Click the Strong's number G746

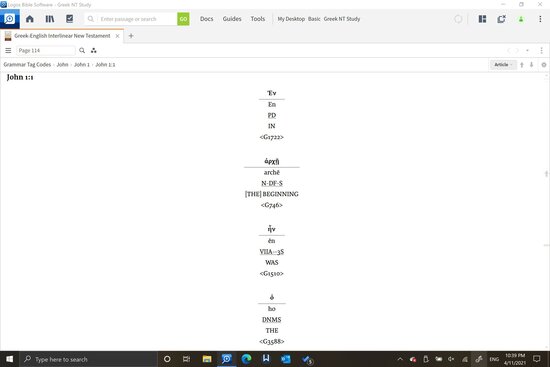pos(272,205)
